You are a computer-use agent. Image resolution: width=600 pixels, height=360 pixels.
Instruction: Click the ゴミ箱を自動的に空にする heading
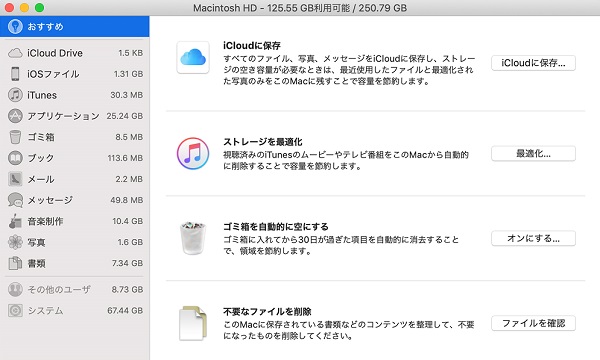(x=276, y=227)
